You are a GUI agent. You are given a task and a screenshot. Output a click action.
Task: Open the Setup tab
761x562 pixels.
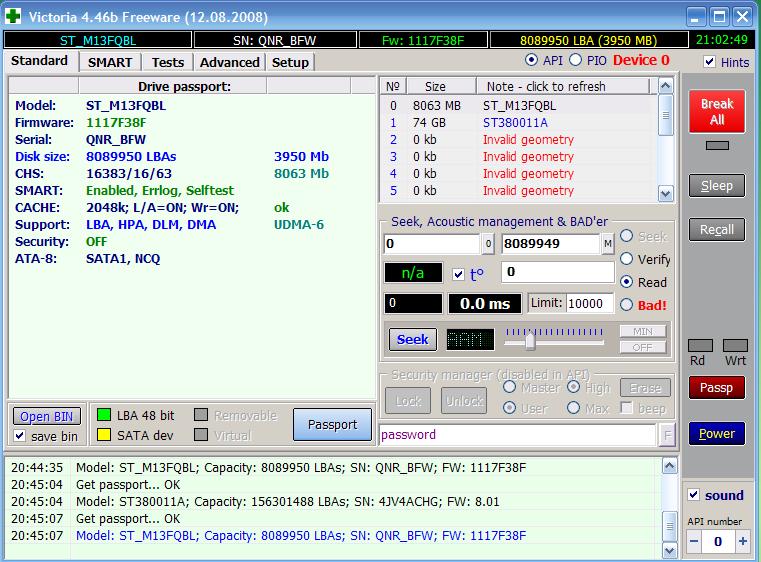tap(290, 62)
